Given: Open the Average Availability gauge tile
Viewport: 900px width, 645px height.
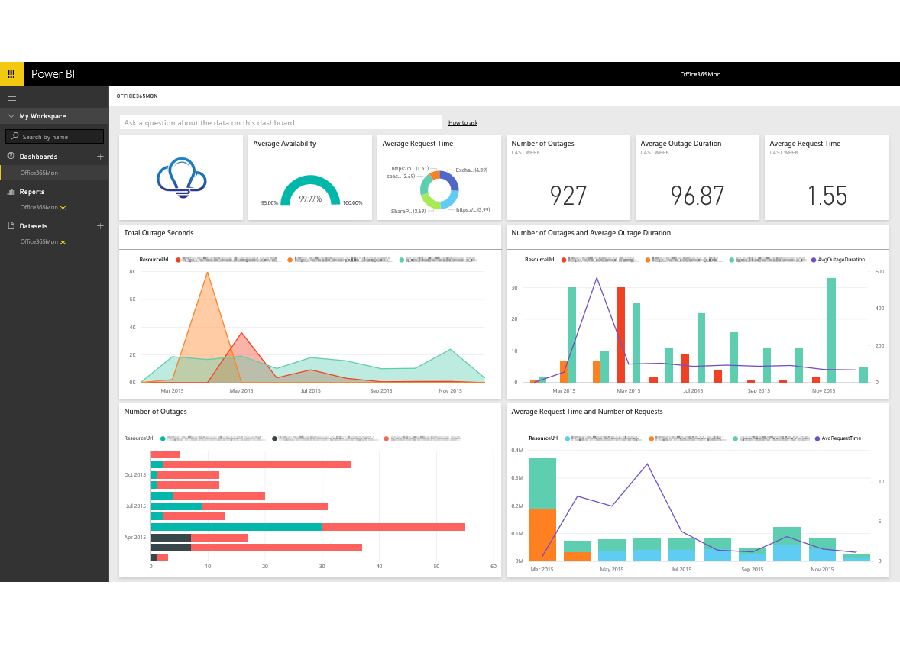Looking at the screenshot, I should (310, 177).
